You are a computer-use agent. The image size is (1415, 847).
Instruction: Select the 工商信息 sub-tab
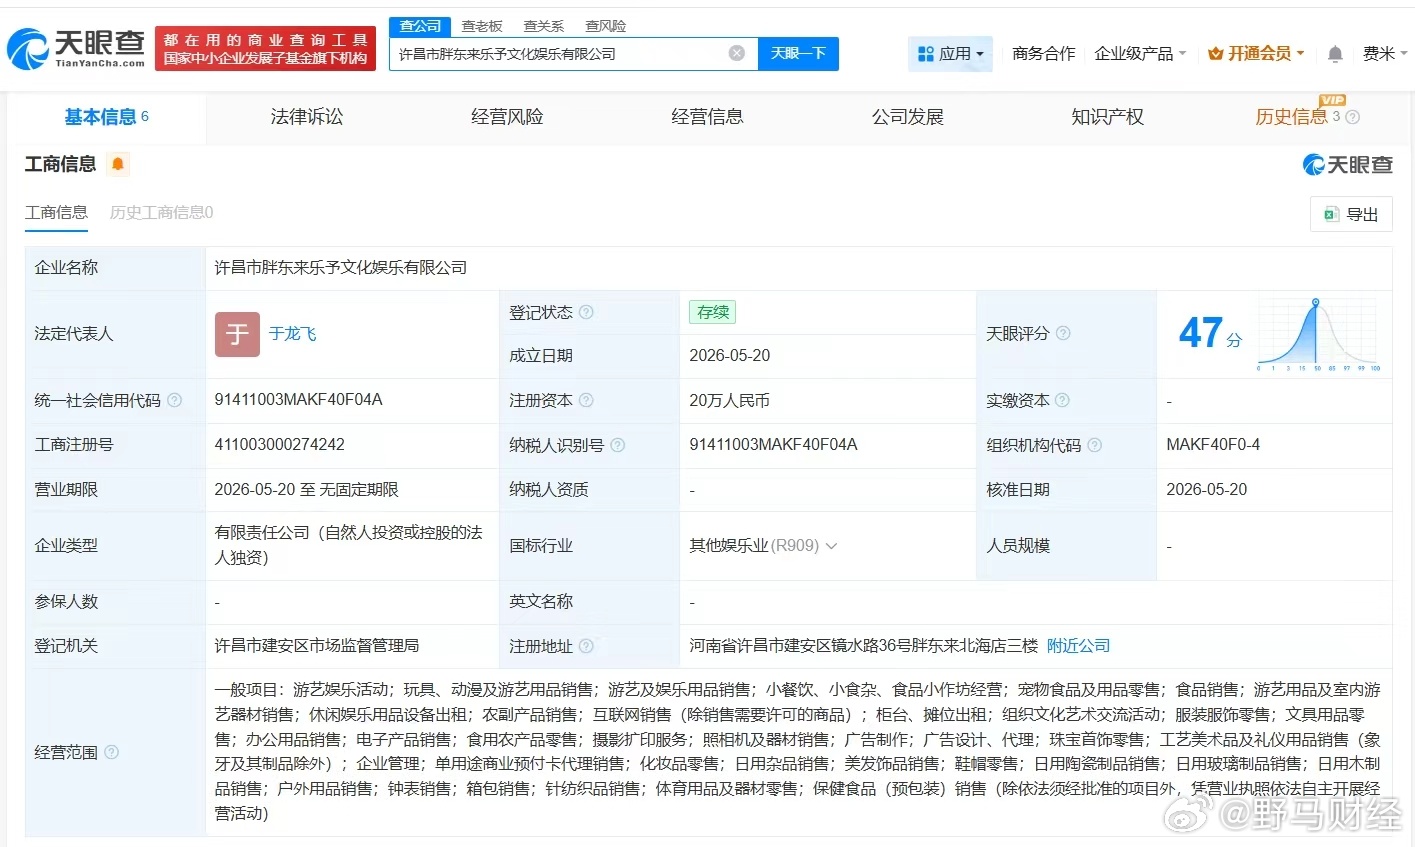[x=56, y=212]
